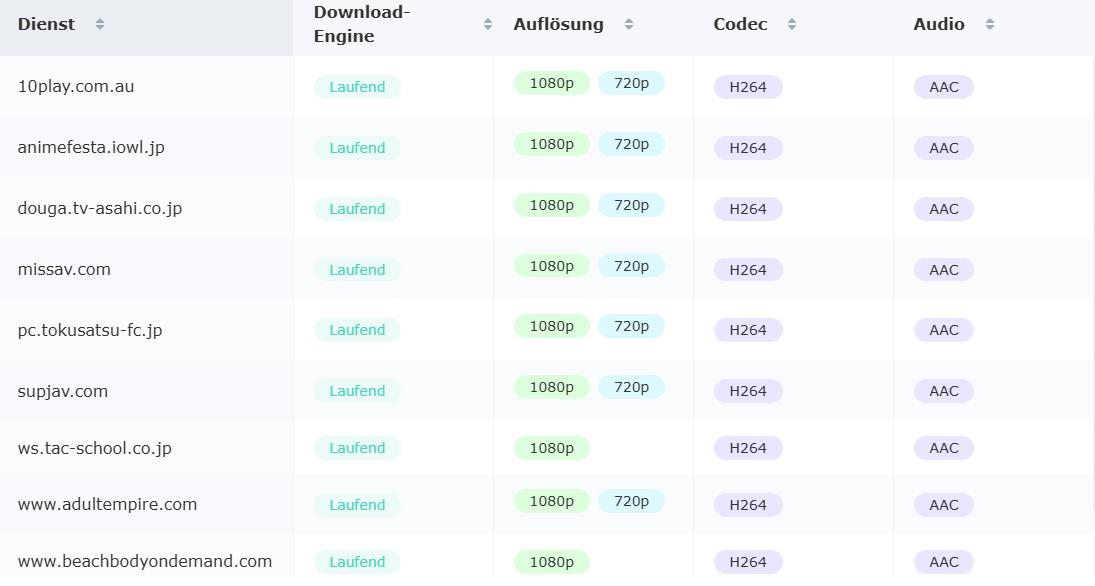Click the Laufend badge for ws.tac-school.co.jp

357,448
